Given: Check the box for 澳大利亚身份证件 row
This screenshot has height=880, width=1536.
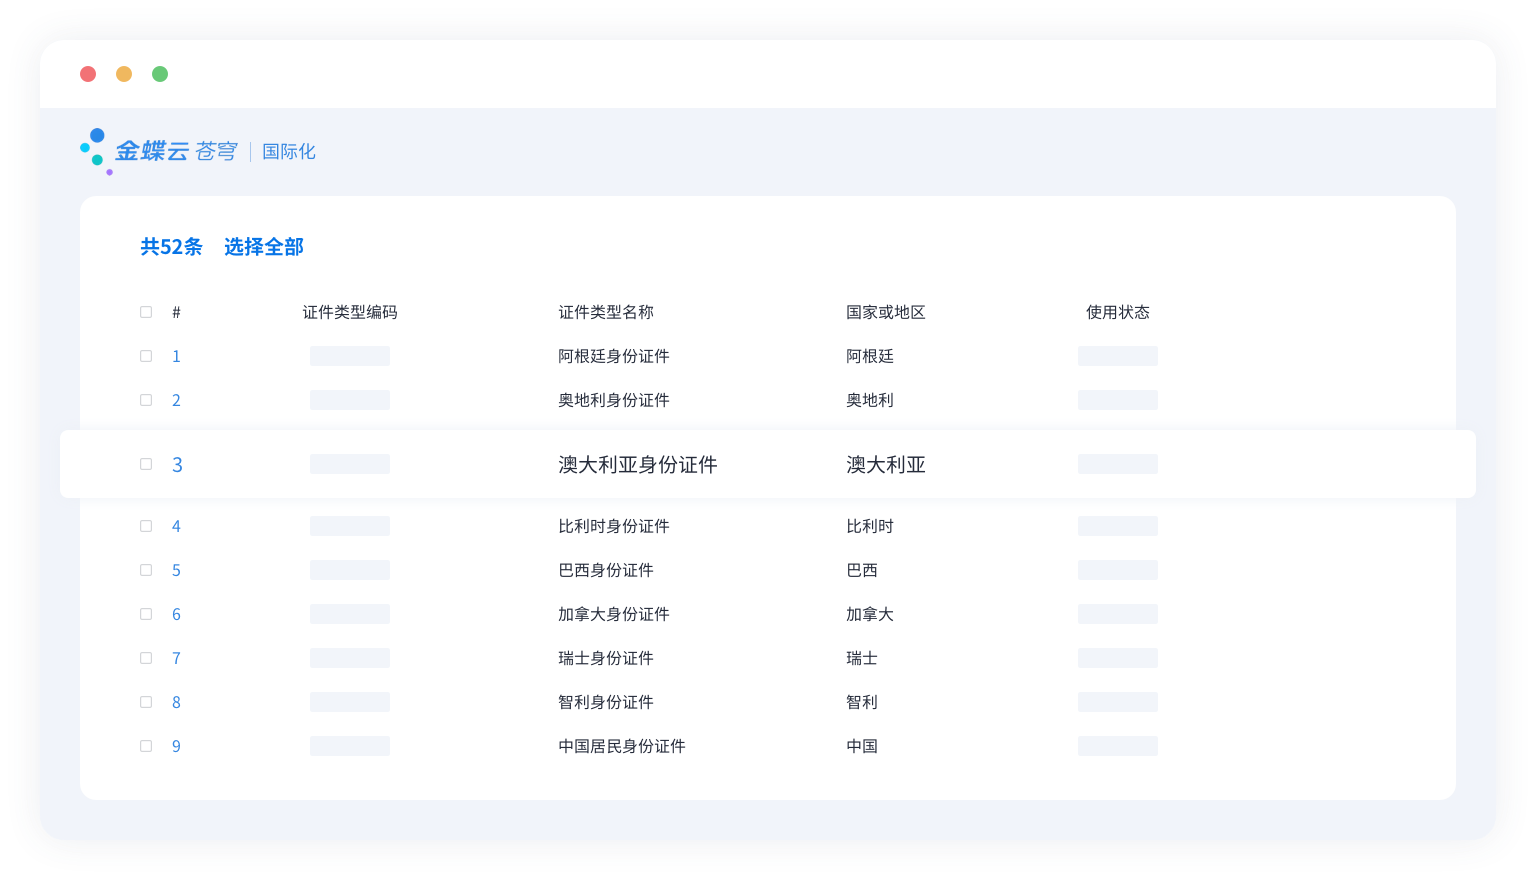Looking at the screenshot, I should coord(146,464).
